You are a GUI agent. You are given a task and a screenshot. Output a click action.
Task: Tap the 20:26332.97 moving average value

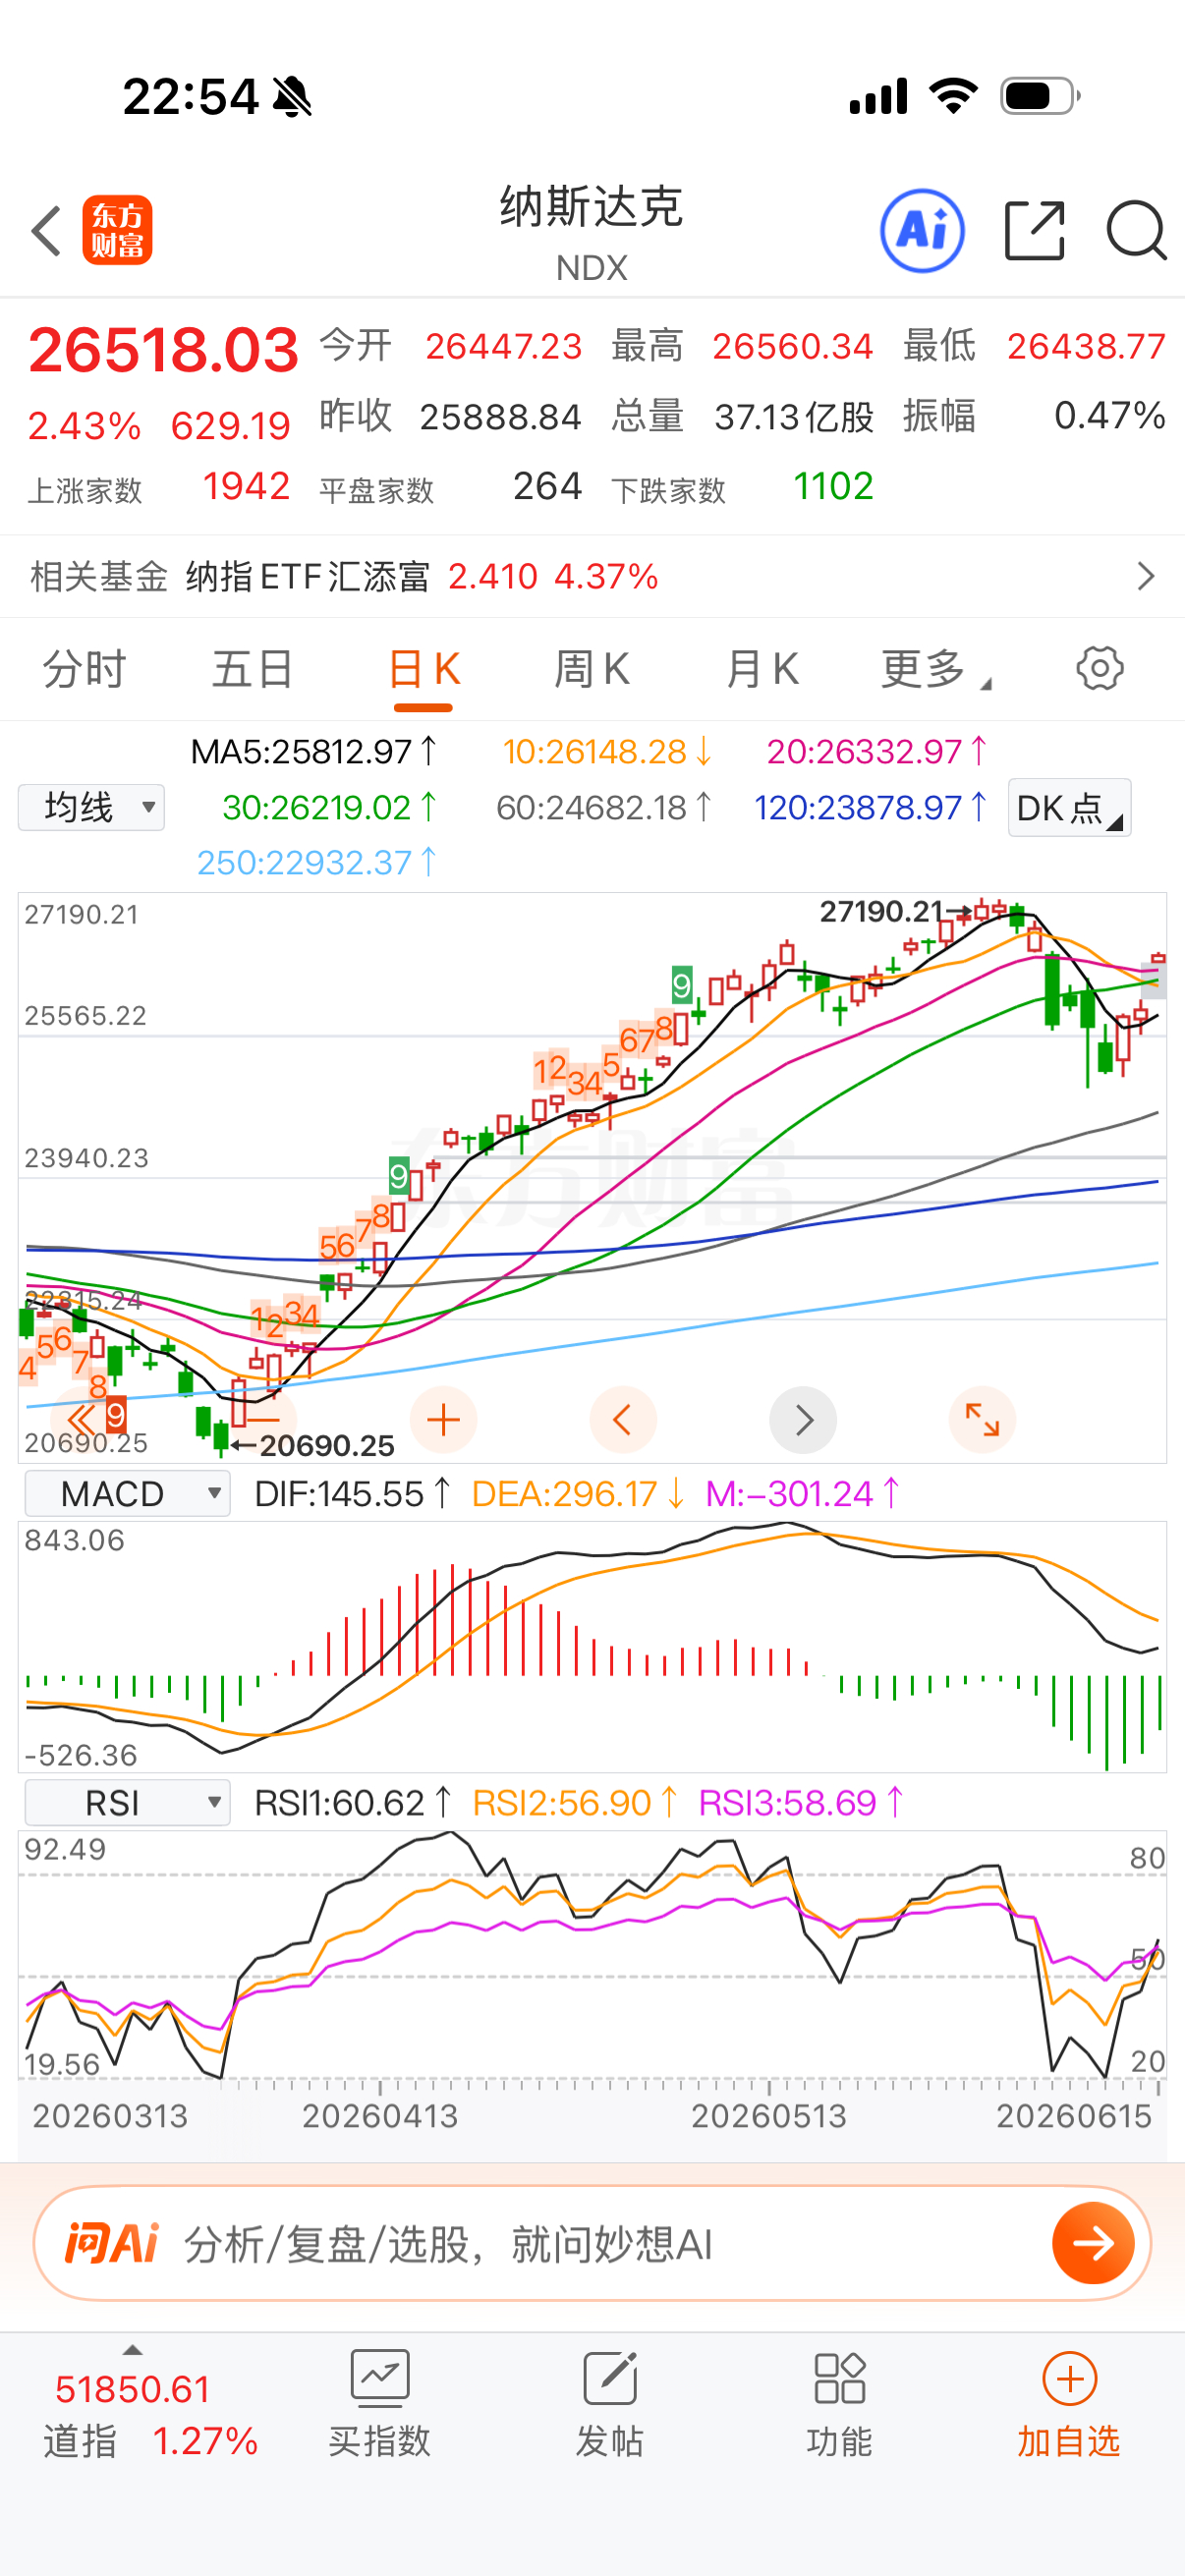point(877,751)
